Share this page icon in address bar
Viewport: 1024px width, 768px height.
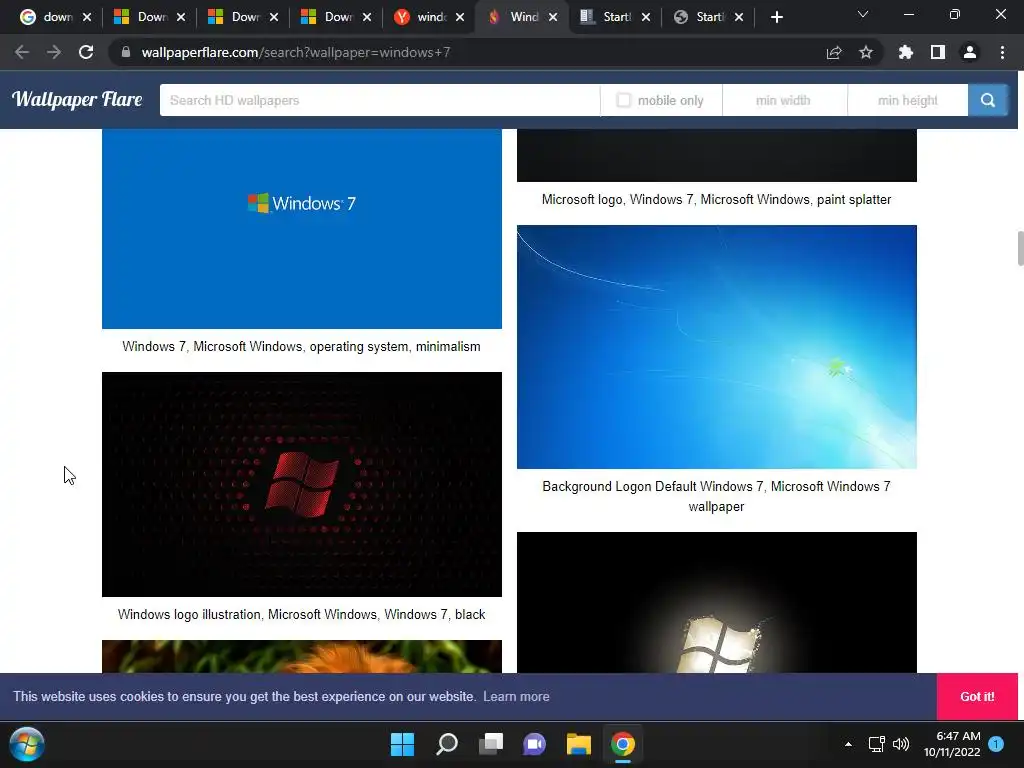(x=834, y=52)
